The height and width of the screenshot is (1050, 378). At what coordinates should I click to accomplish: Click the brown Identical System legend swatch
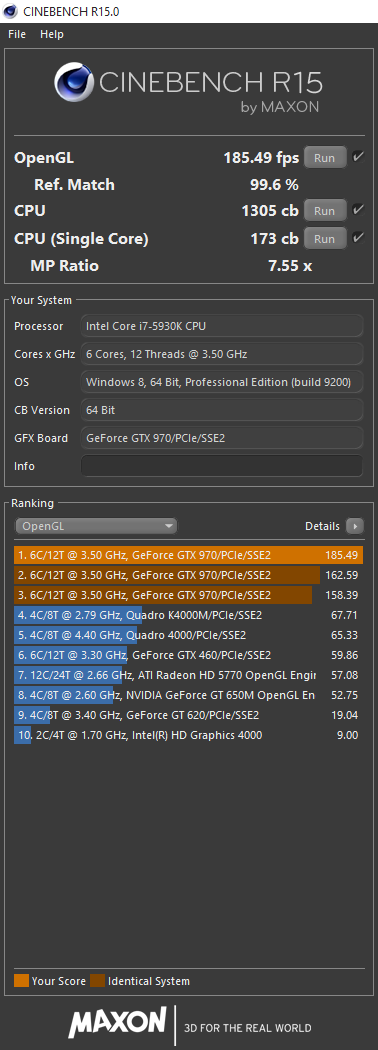point(98,981)
